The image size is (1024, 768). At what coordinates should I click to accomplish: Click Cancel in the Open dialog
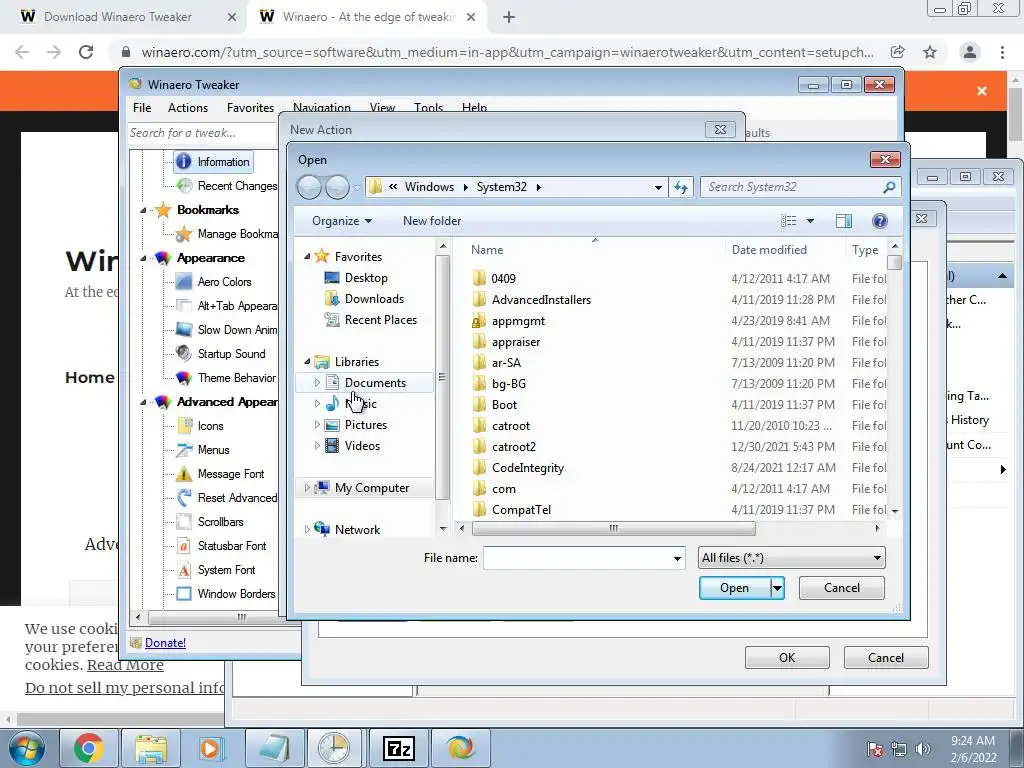pyautogui.click(x=841, y=588)
